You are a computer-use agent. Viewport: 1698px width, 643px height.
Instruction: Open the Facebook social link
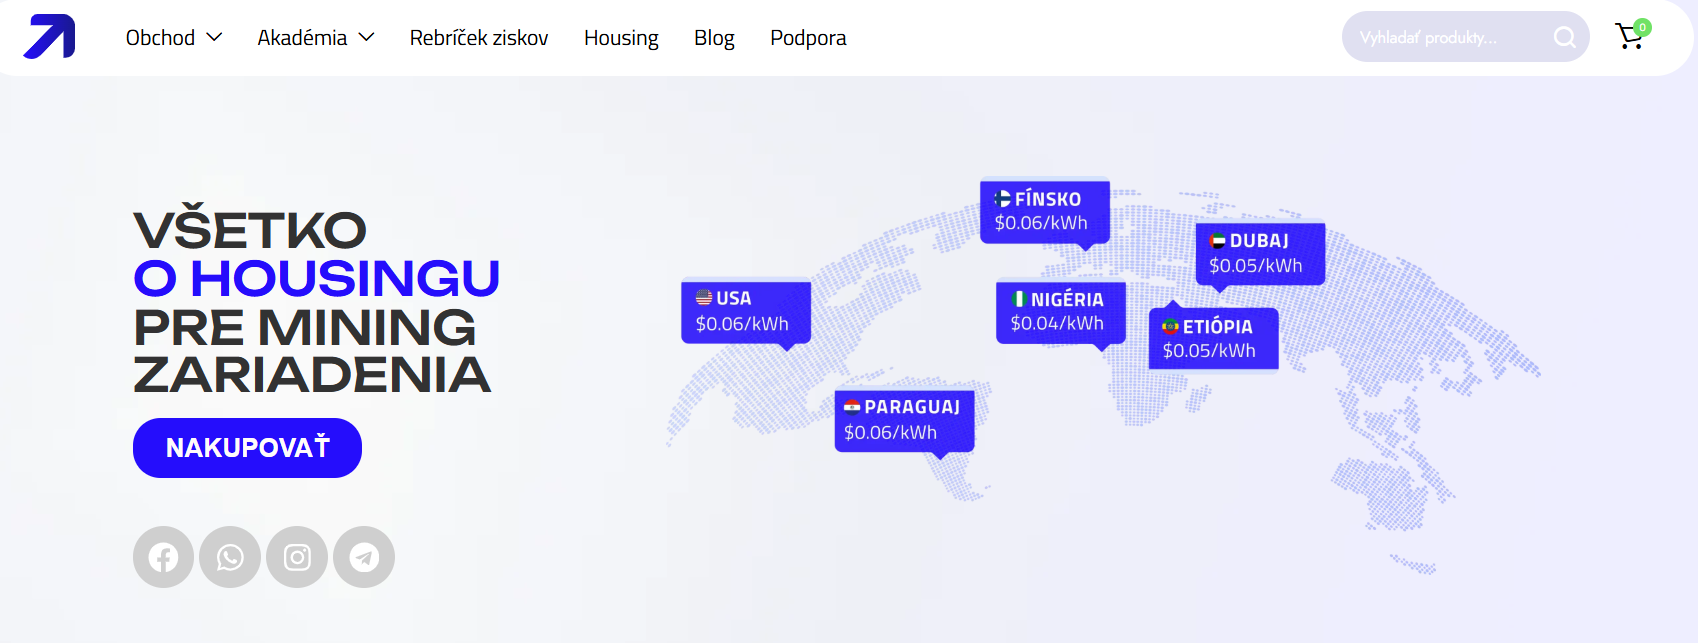coord(163,557)
